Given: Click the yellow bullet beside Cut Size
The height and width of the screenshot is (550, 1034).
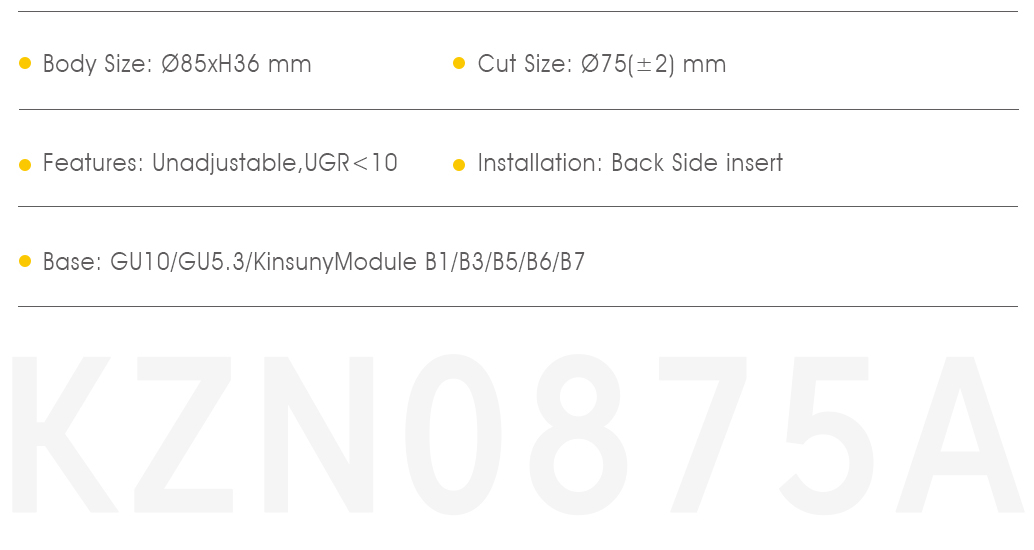Looking at the screenshot, I should 459,63.
